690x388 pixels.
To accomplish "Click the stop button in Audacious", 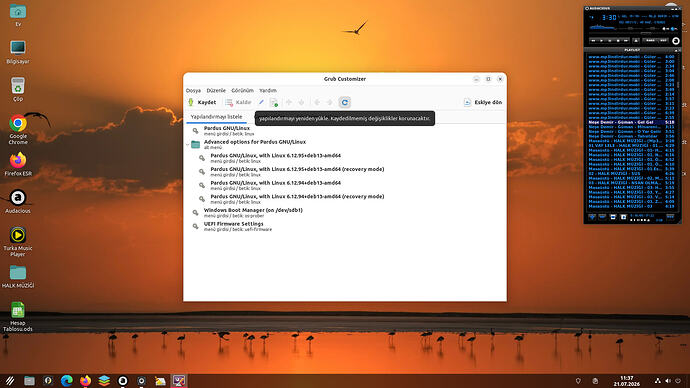I will [x=618, y=40].
